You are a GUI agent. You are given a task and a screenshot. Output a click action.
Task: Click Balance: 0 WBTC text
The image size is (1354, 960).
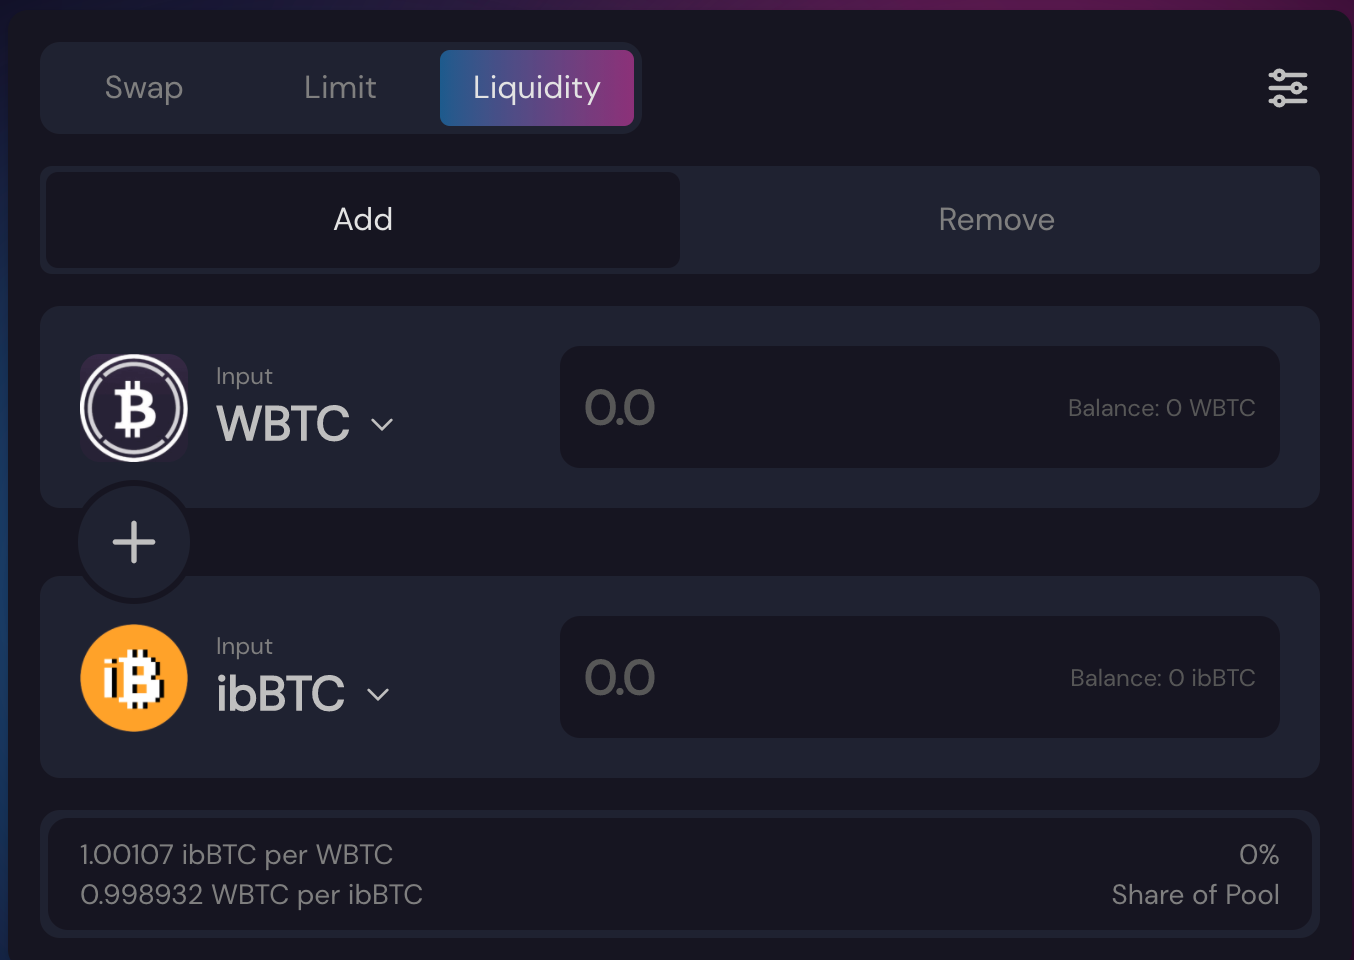tap(1162, 408)
